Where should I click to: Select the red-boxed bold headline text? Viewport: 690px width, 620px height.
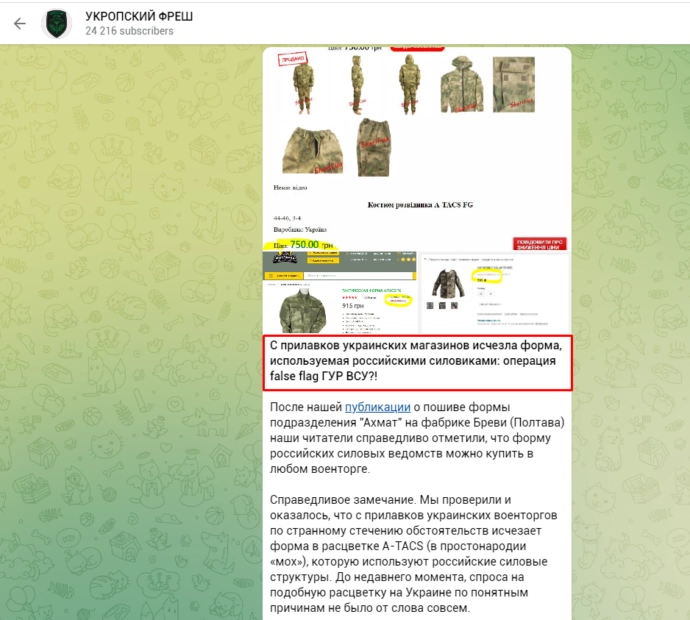418,363
